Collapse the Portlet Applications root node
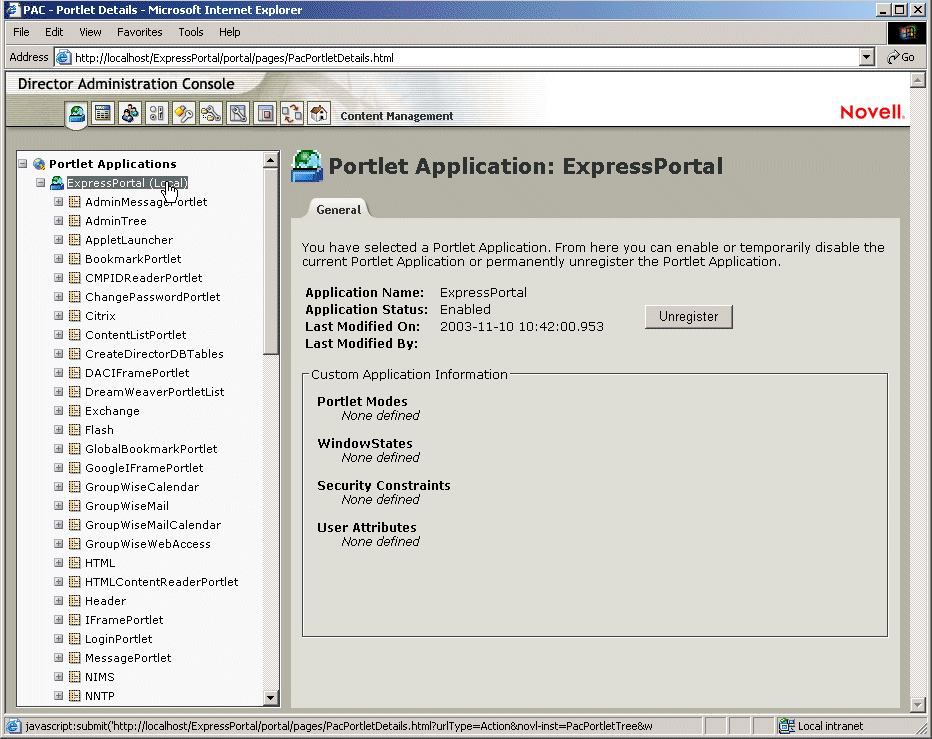Image resolution: width=932 pixels, height=739 pixels. tap(22, 164)
